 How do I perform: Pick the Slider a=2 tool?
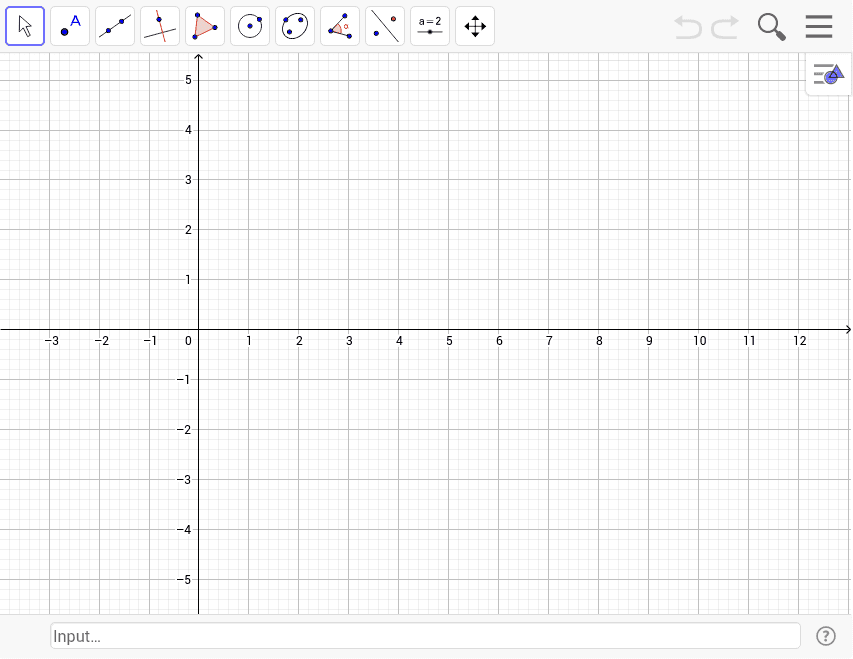(430, 26)
